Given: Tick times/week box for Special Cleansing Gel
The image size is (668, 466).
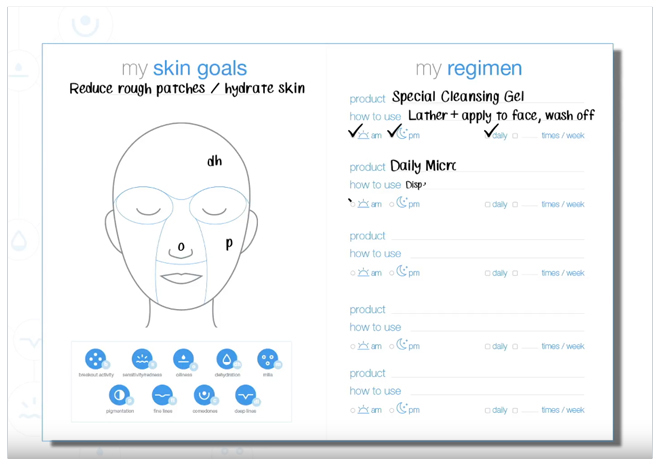Looking at the screenshot, I should pyautogui.click(x=515, y=135).
